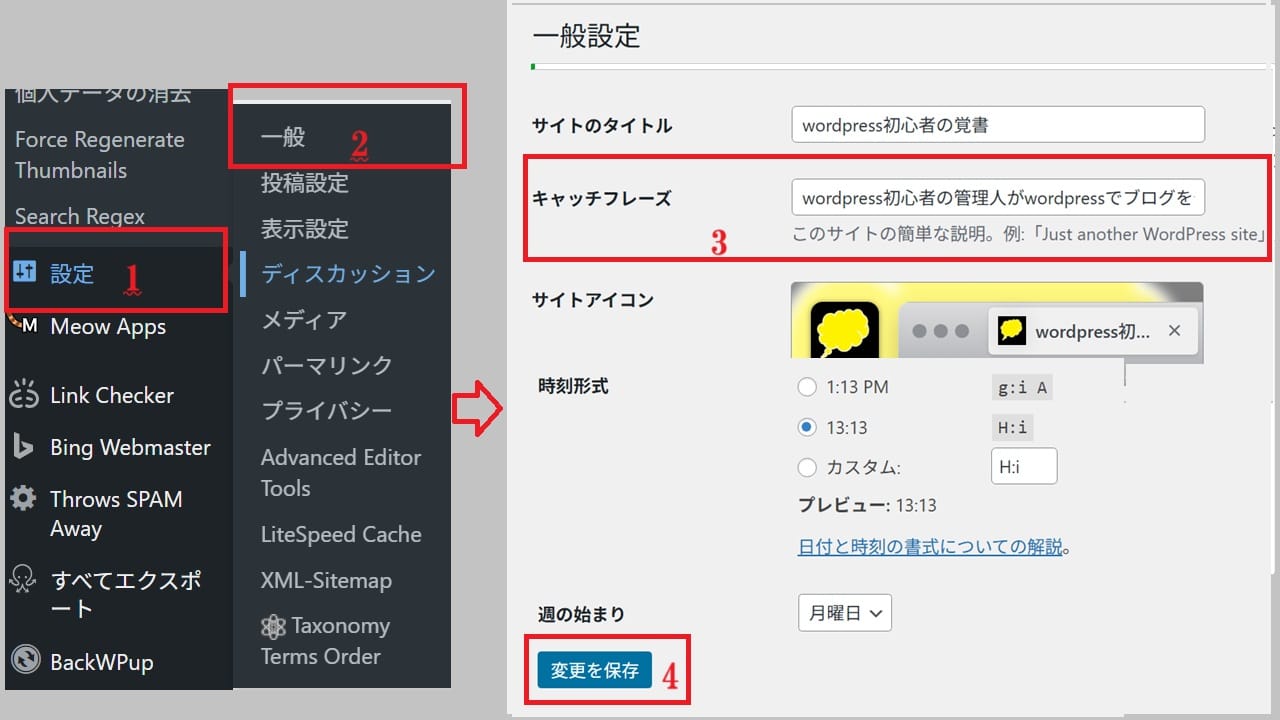Open the 一般 settings submenu item
This screenshot has height=720, width=1280.
point(283,138)
